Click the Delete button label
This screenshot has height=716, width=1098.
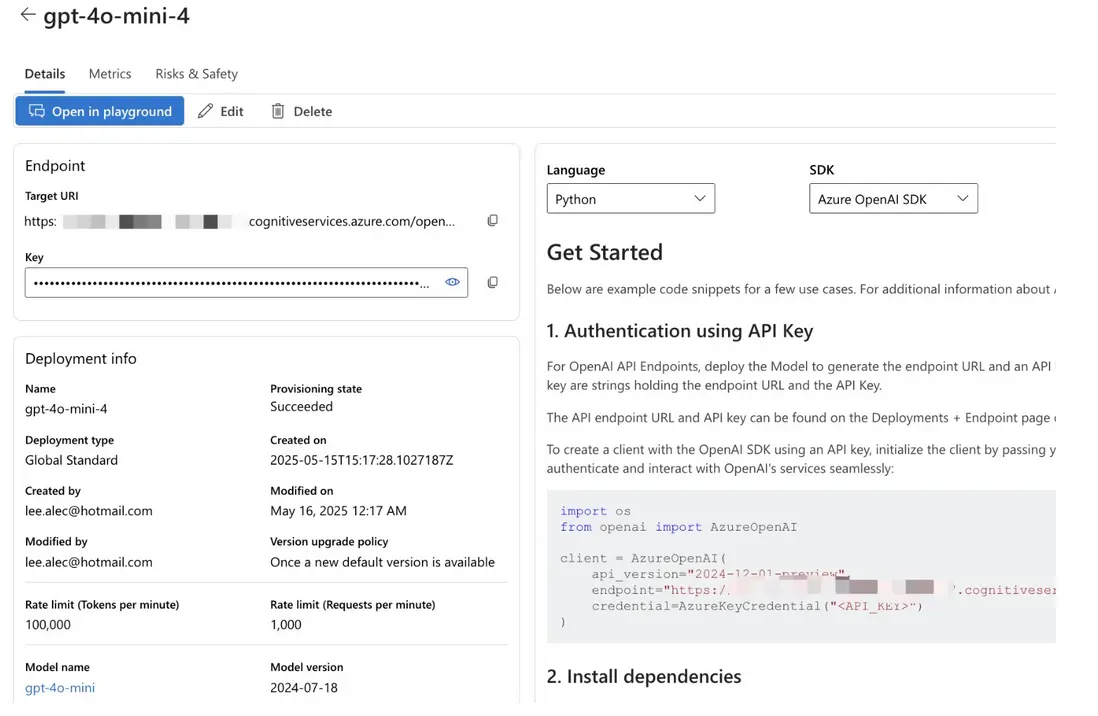point(312,111)
